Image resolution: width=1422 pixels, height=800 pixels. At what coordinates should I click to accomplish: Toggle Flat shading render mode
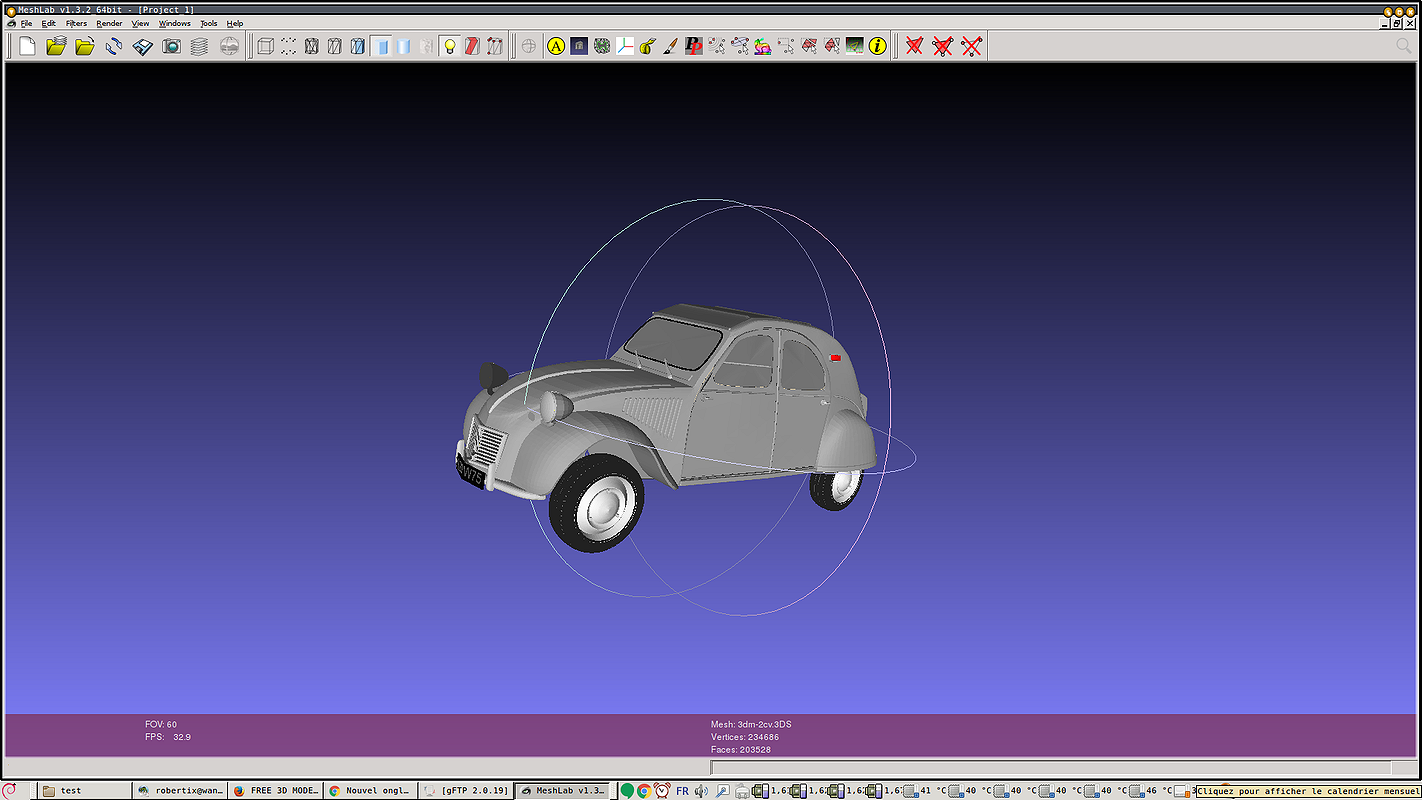coord(381,46)
